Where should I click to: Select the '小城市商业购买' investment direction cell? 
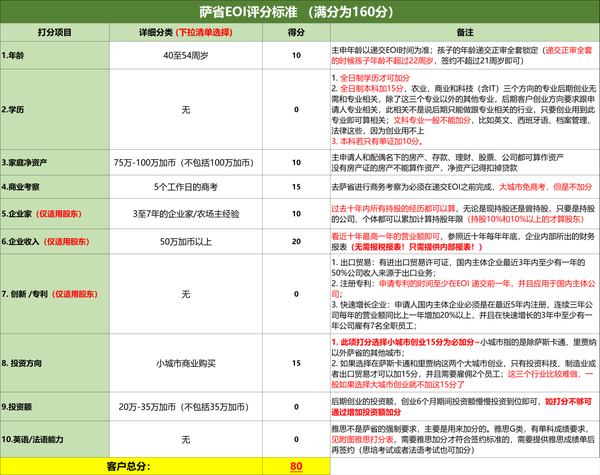tap(186, 363)
